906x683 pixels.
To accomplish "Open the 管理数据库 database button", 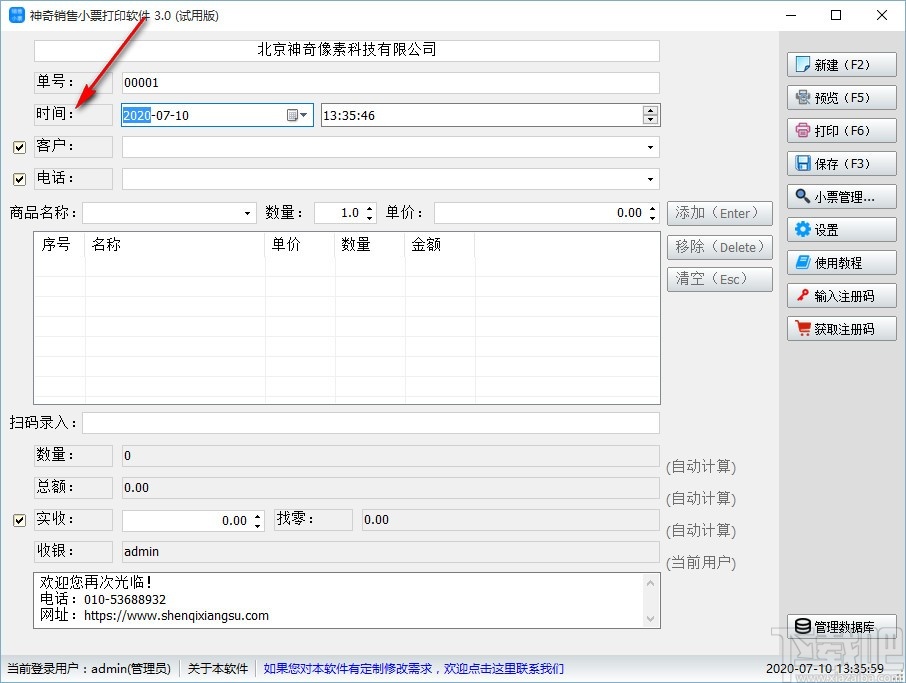I will click(841, 626).
